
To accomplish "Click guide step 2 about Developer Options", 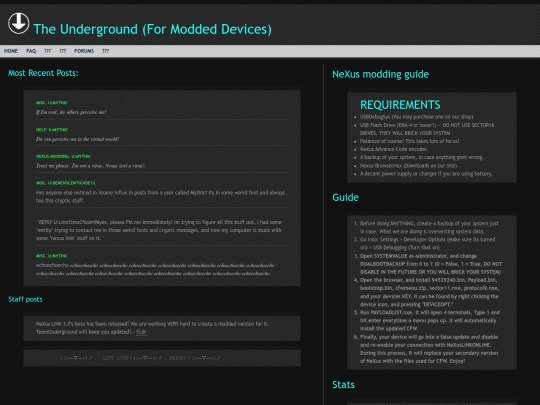I will click(427, 243).
